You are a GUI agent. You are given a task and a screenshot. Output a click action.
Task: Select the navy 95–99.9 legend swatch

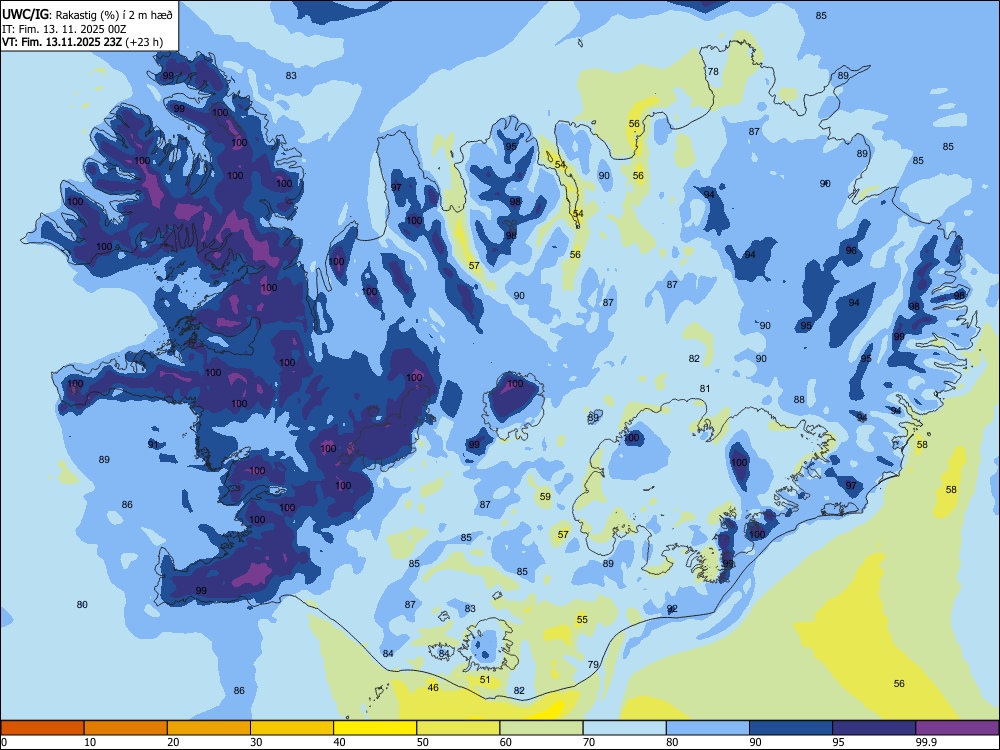[874, 728]
